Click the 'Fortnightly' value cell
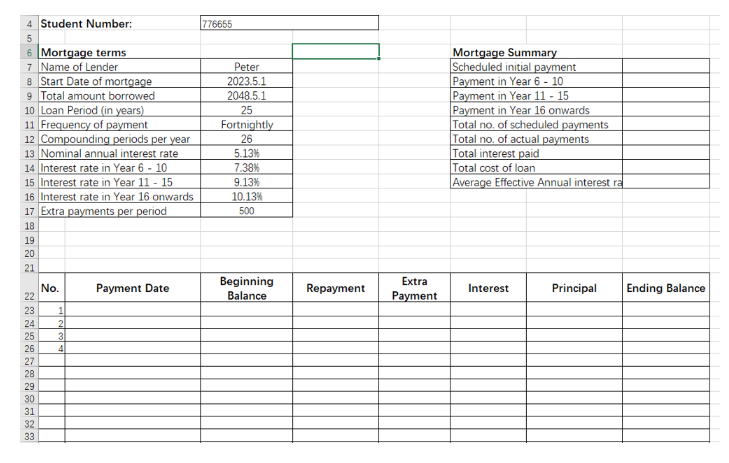 click(246, 124)
